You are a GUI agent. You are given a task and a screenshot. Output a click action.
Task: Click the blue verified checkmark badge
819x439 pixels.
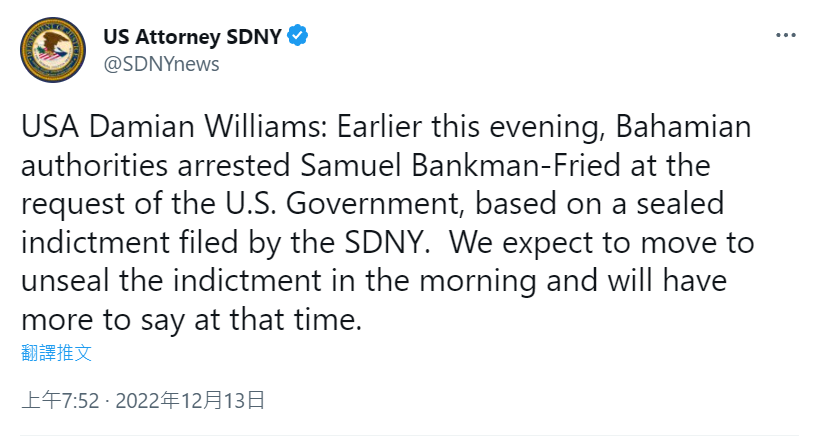(299, 38)
